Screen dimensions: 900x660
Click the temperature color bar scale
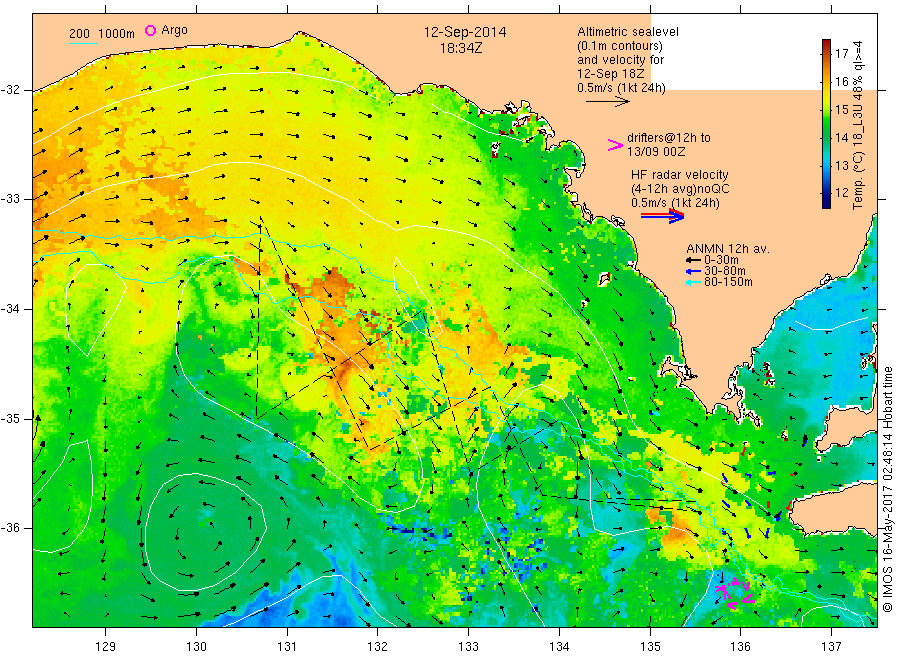tap(827, 123)
